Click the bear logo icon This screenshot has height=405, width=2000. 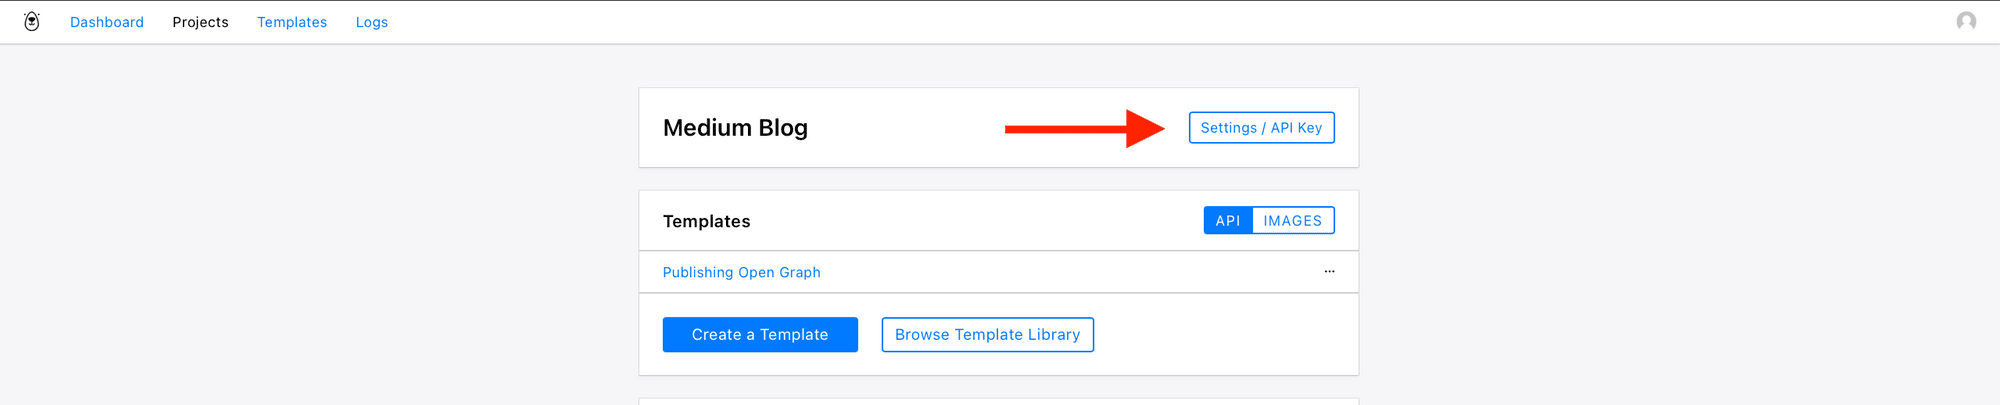click(32, 21)
